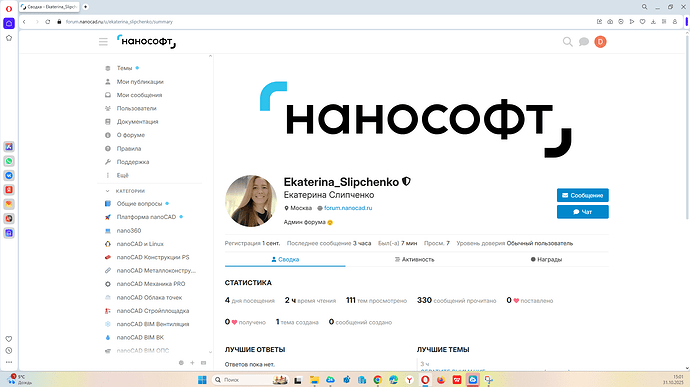Open the orange user avatar menu
The height and width of the screenshot is (387, 690).
(x=600, y=42)
